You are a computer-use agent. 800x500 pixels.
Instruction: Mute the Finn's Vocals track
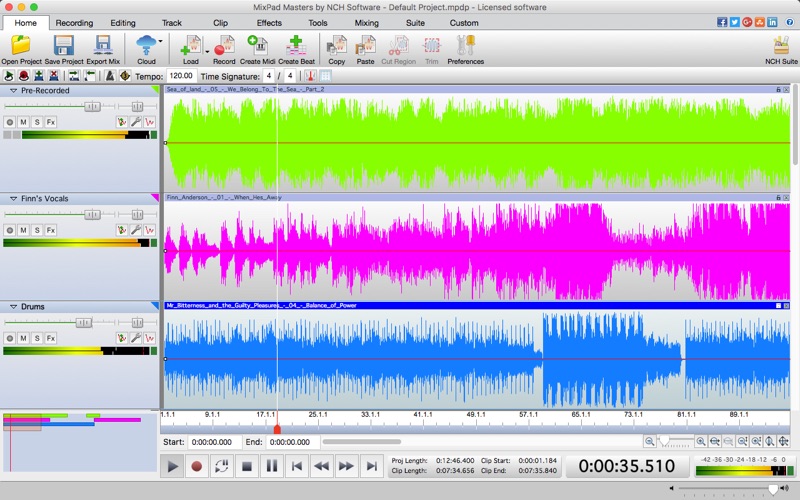pos(23,231)
